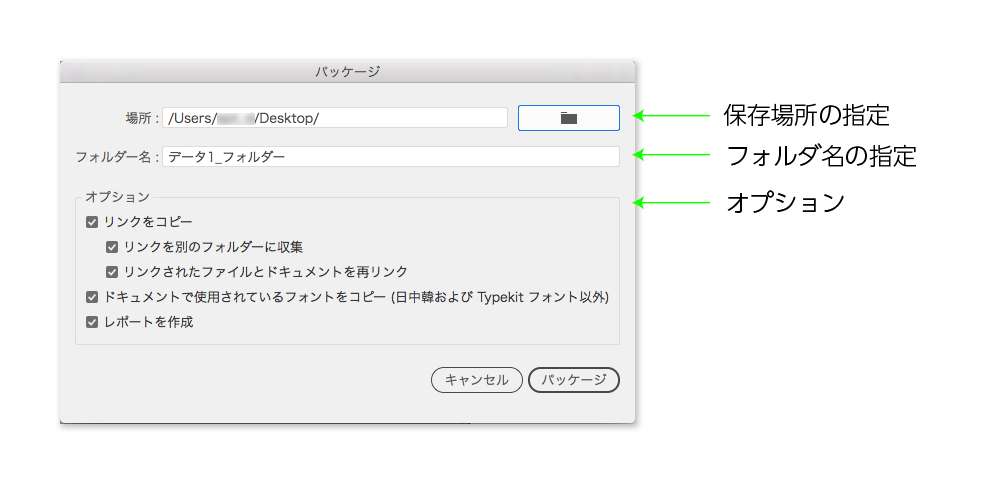Image resolution: width=992 pixels, height=496 pixels.
Task: Toggle リンクされたファイルとドキュメントを再リンク checkbox
Action: click(x=113, y=272)
